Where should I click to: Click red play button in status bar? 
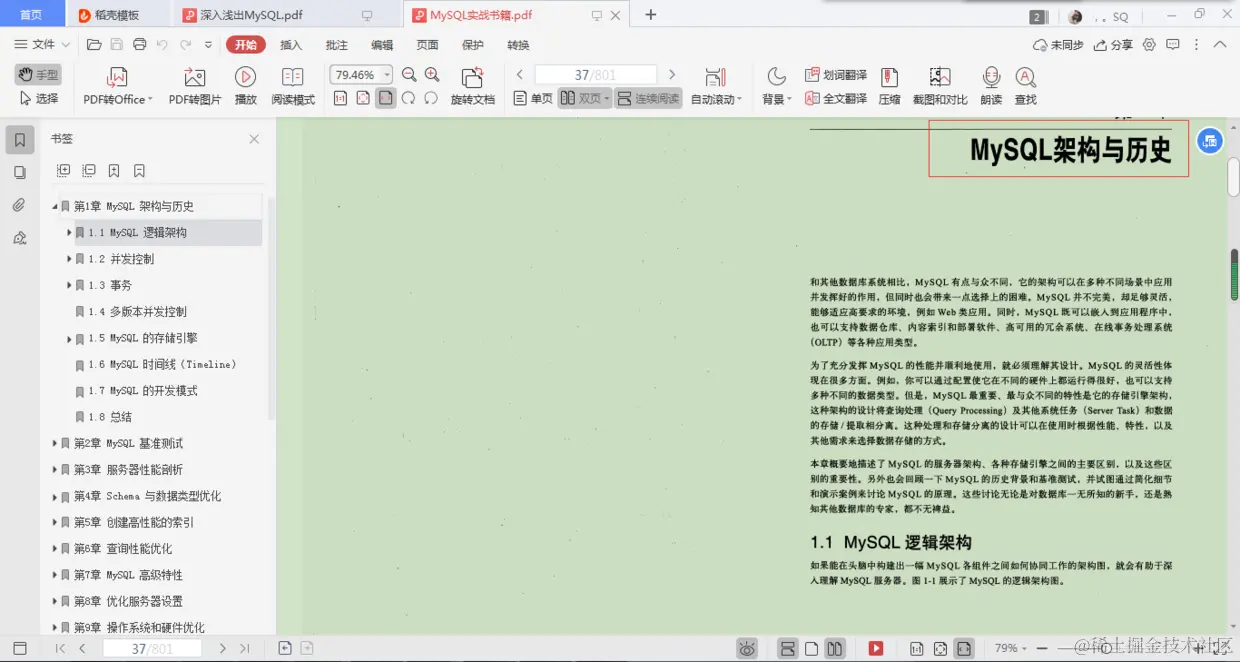coord(876,648)
